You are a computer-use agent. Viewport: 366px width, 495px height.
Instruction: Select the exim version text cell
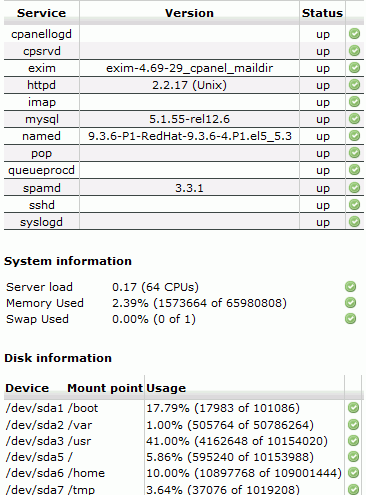(x=189, y=68)
